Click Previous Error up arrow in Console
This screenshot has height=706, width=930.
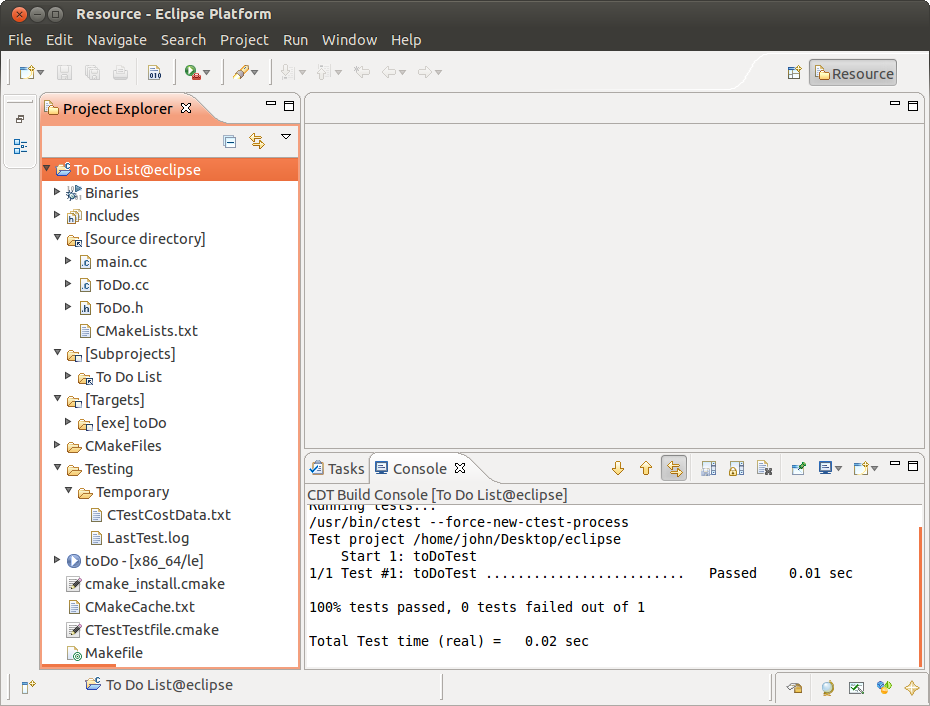click(646, 469)
